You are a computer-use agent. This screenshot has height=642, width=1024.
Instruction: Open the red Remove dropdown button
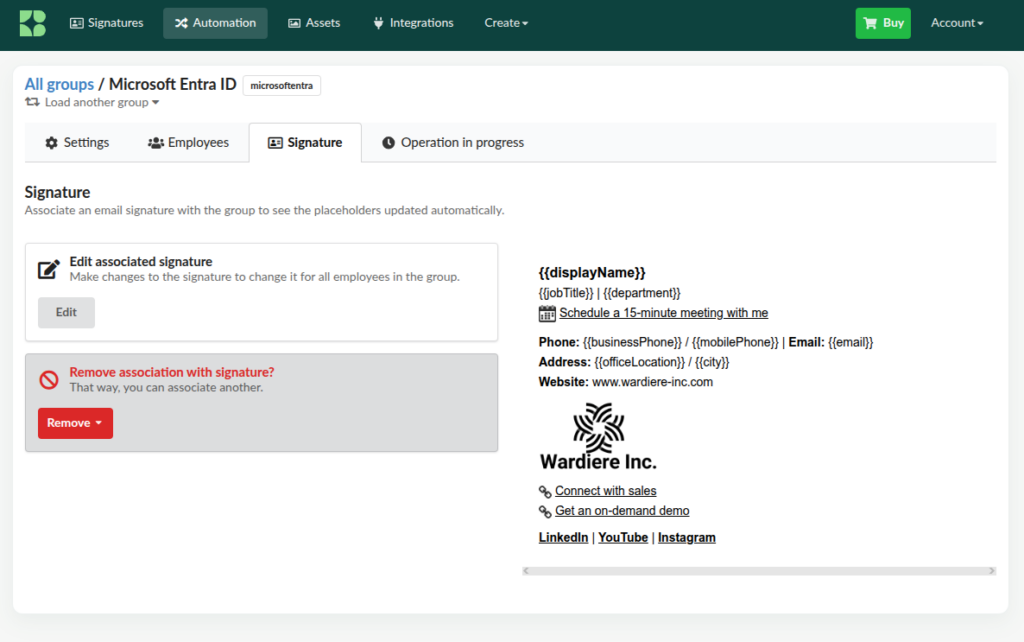(x=75, y=423)
